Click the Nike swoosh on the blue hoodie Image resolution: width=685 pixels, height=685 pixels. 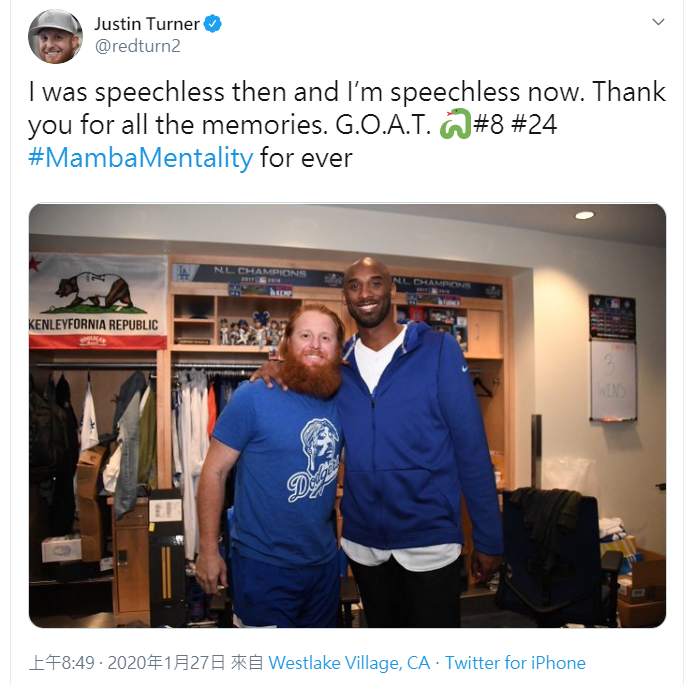464,368
